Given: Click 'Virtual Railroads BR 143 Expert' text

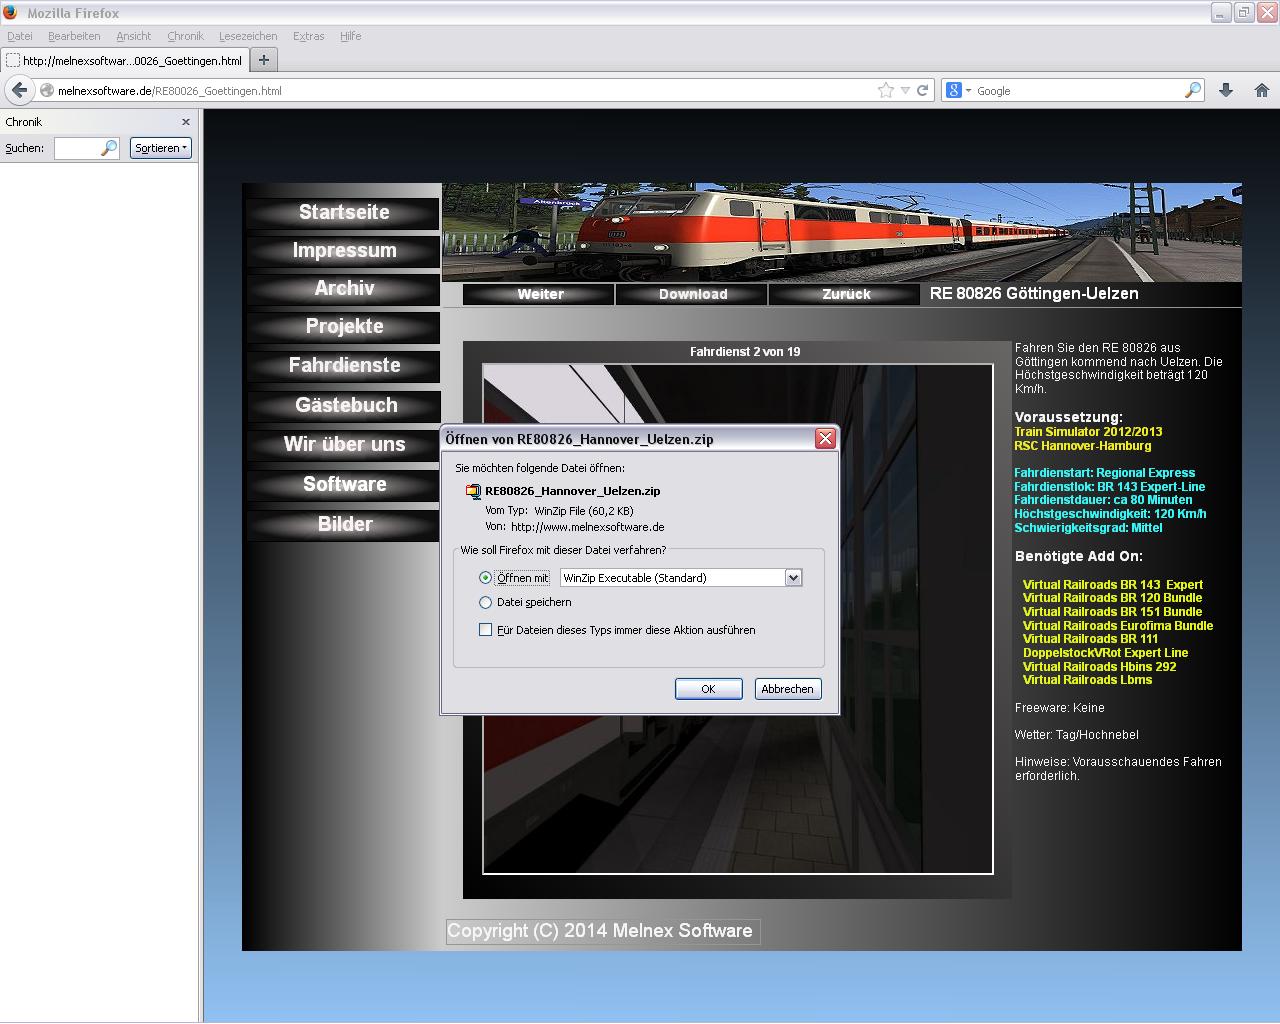Looking at the screenshot, I should [x=1113, y=585].
